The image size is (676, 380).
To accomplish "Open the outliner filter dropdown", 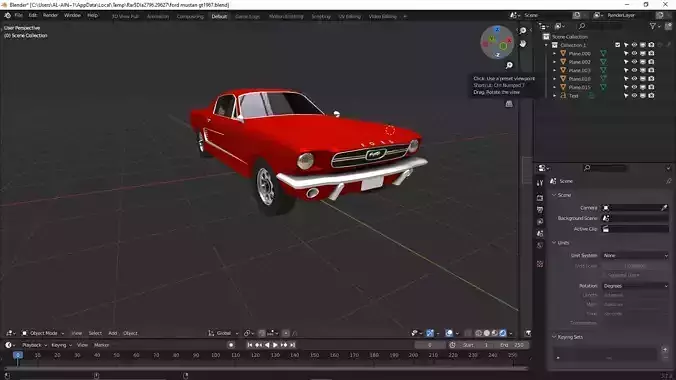I will pos(654,26).
